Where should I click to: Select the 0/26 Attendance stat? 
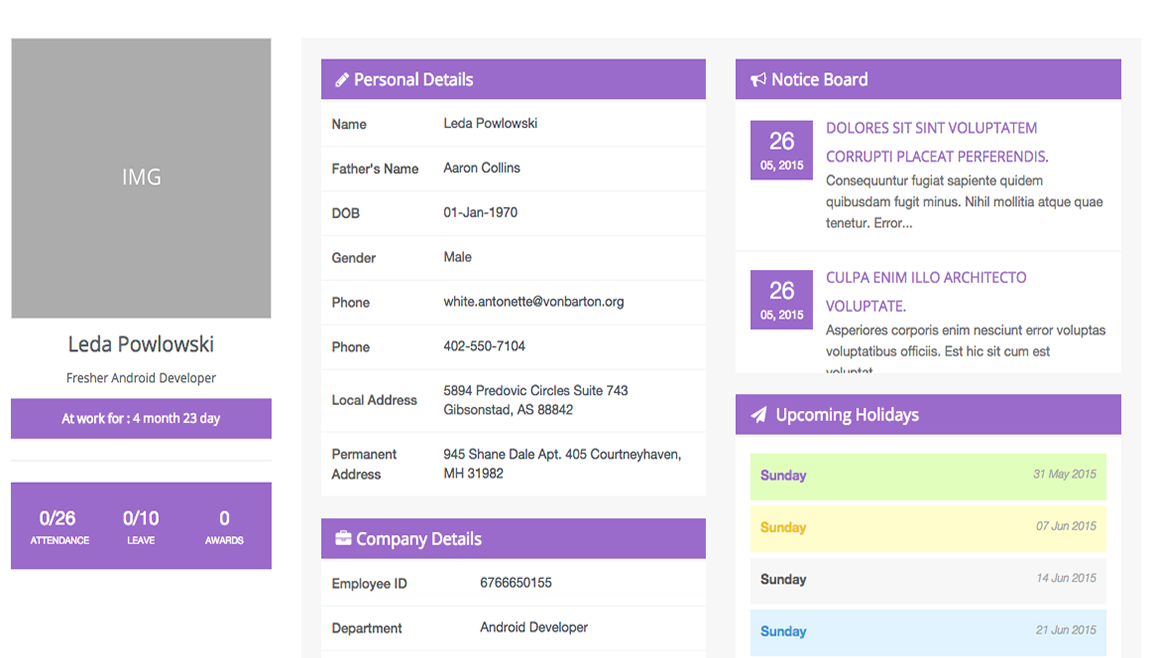tap(59, 526)
